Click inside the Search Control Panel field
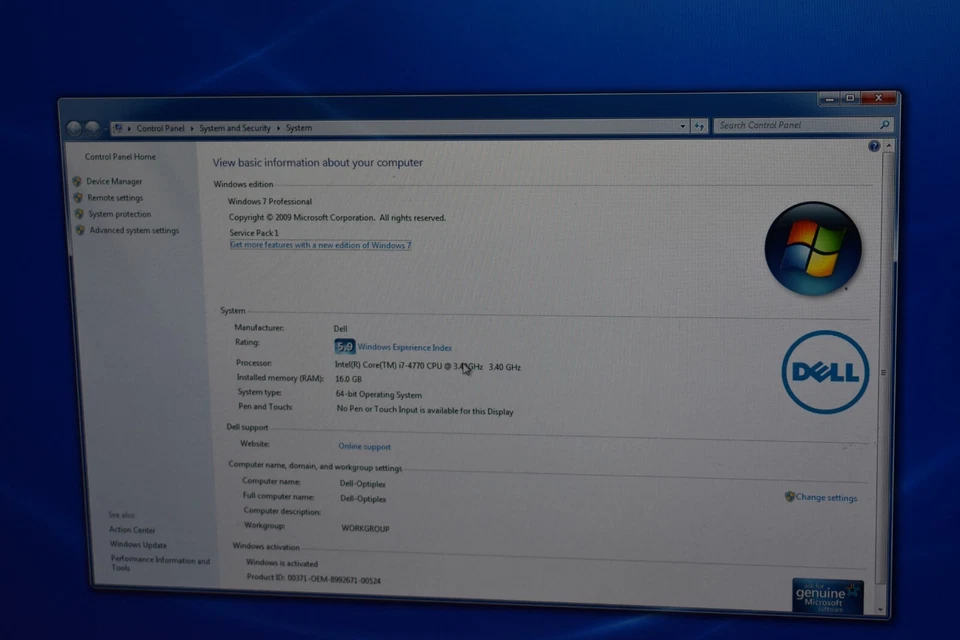This screenshot has width=960, height=640. (x=790, y=125)
